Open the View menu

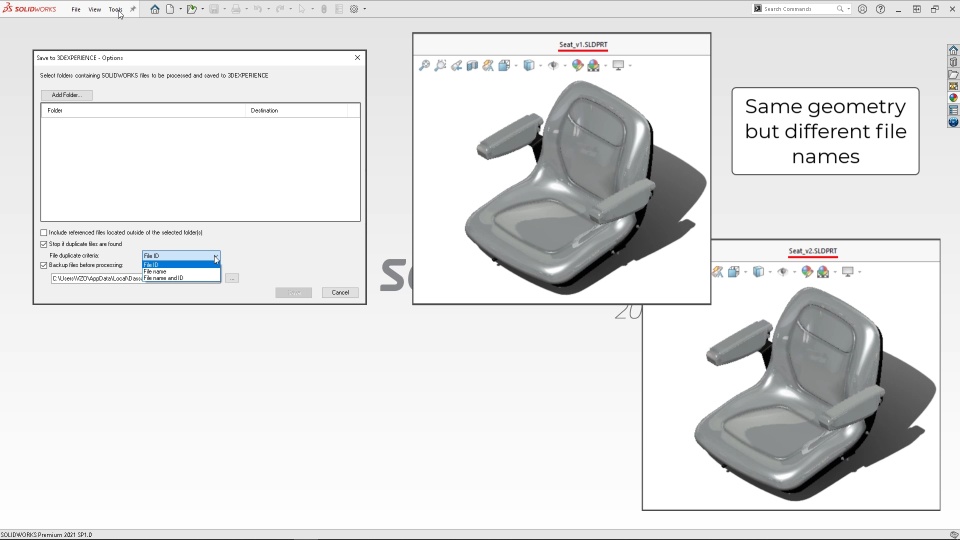(94, 9)
